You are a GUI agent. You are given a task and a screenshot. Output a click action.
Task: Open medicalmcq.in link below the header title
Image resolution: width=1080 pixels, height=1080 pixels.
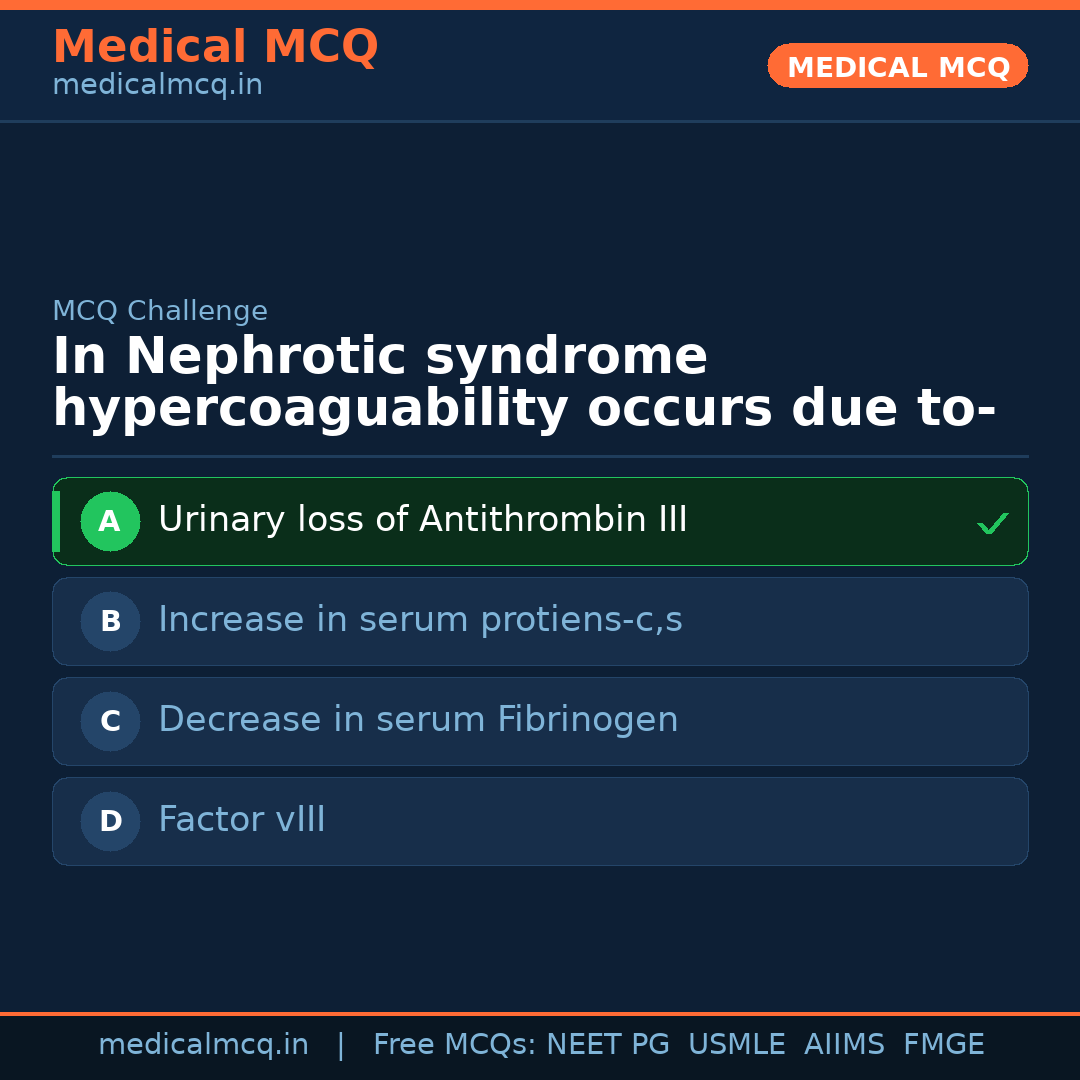click(x=157, y=85)
